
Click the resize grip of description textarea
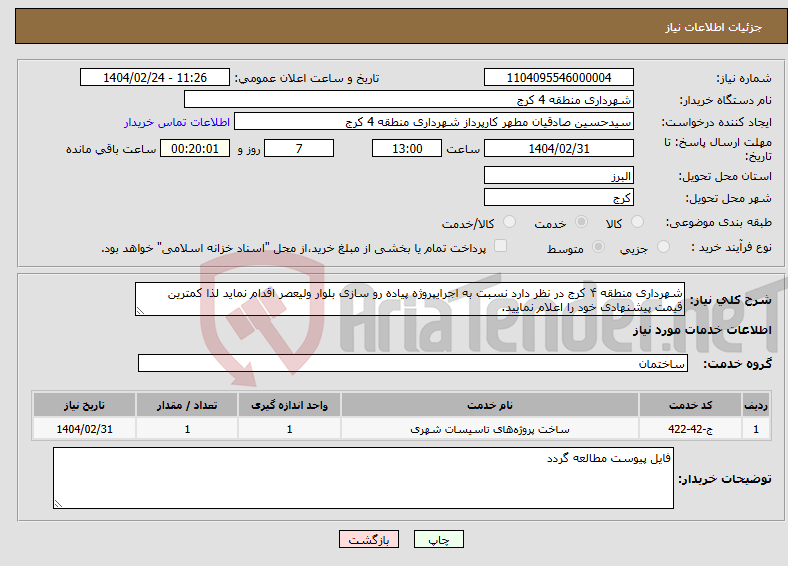point(140,311)
